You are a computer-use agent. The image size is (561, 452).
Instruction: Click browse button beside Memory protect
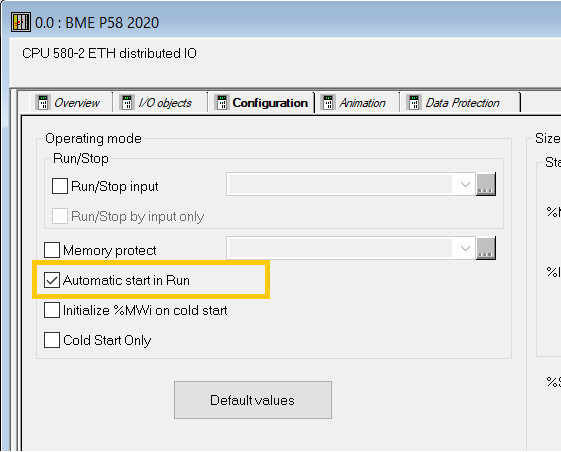486,248
